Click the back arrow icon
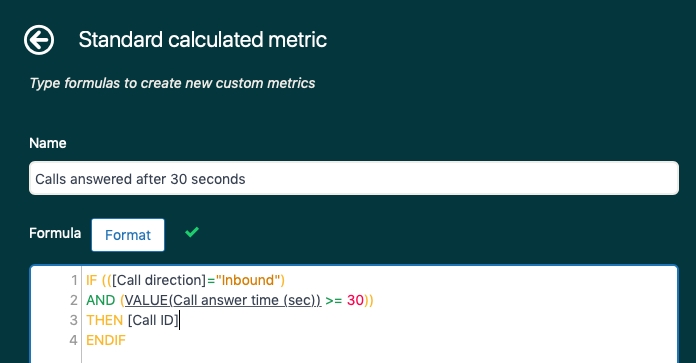 click(x=39, y=40)
